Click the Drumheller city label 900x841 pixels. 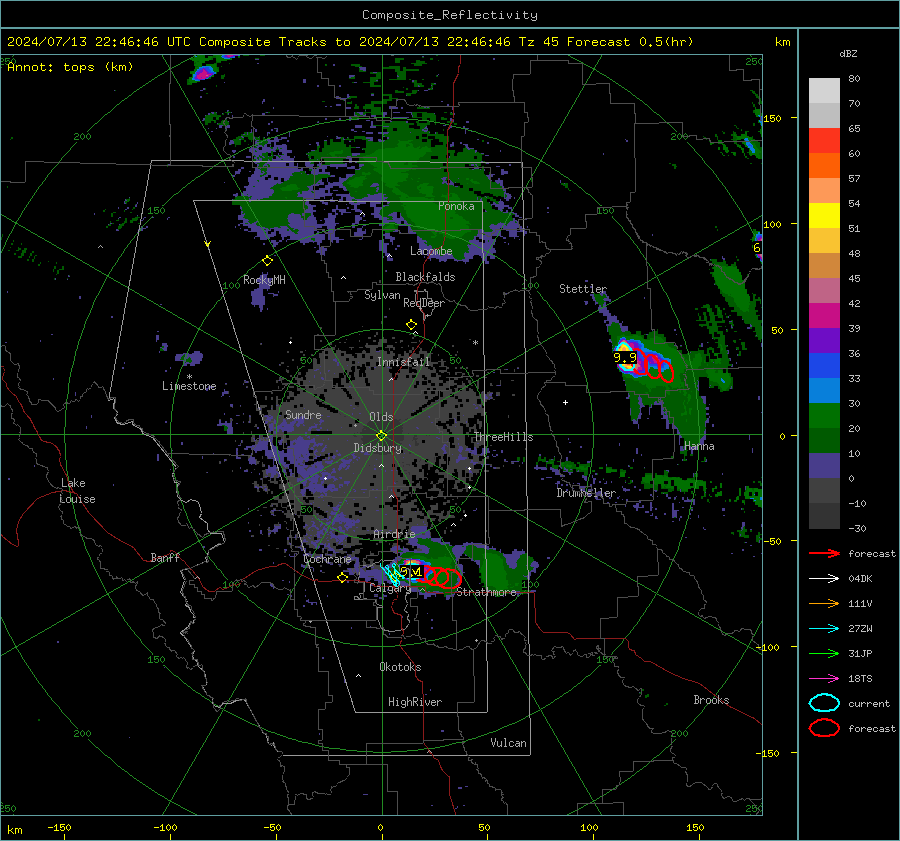point(586,493)
